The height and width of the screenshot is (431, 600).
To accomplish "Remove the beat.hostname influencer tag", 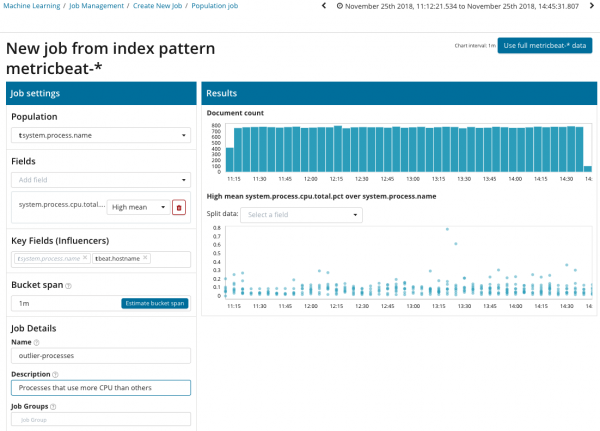I will [x=145, y=258].
